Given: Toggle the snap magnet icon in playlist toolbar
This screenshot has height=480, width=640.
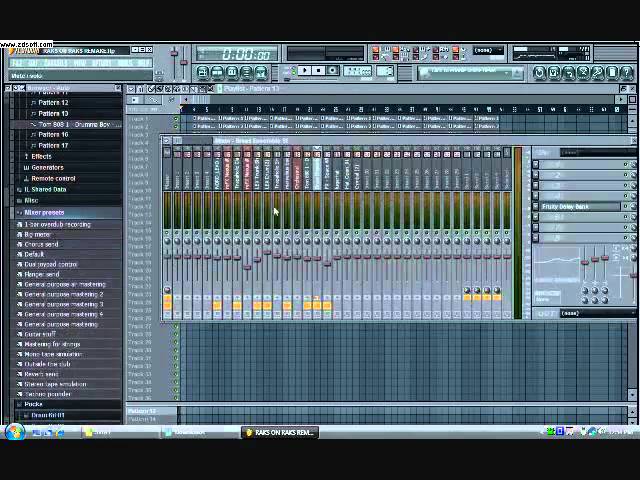Looking at the screenshot, I should click(140, 89).
